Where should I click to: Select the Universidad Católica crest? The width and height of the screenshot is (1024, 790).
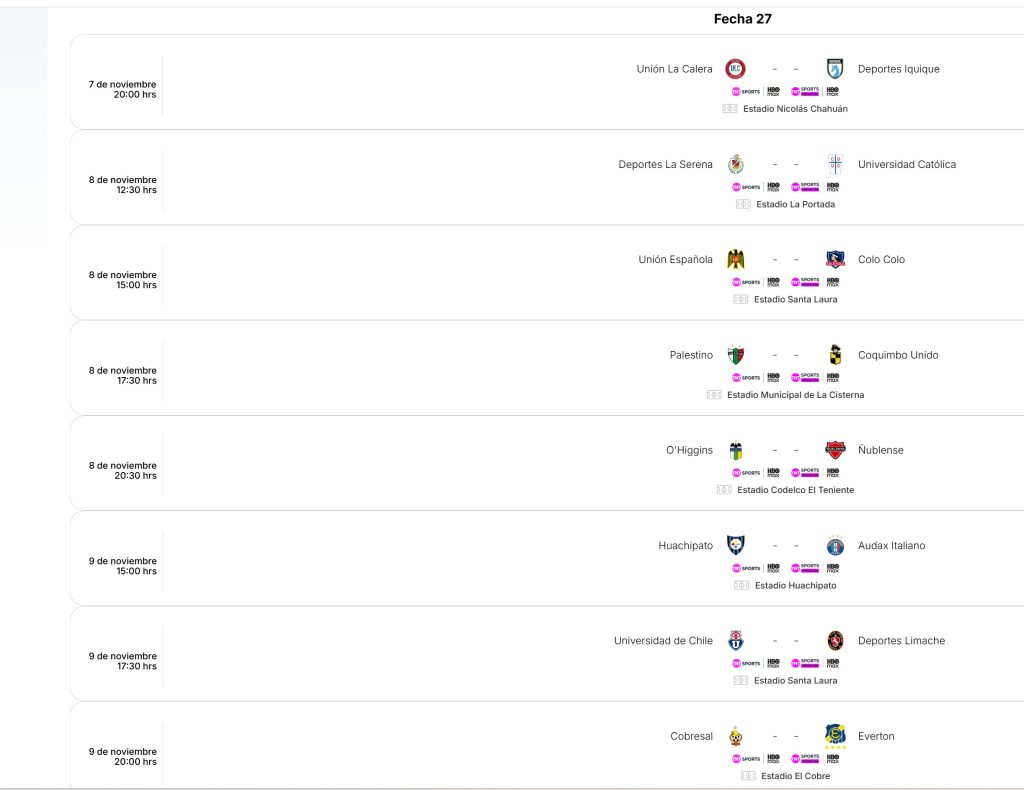click(x=835, y=164)
